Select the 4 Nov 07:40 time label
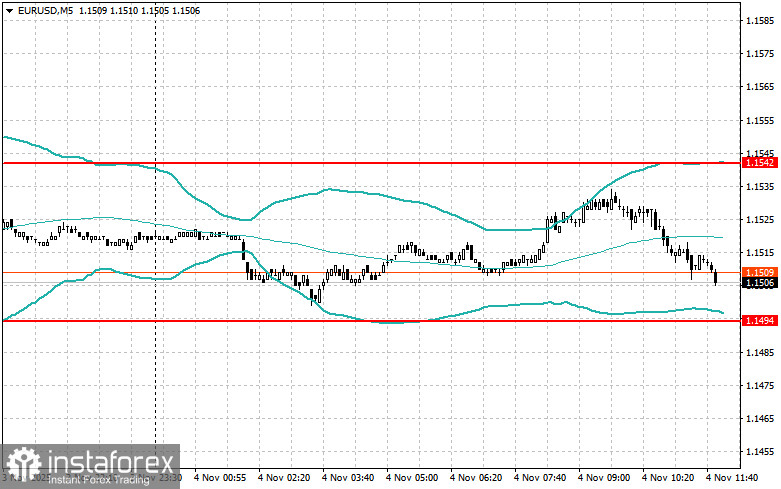781x489 pixels. click(540, 478)
